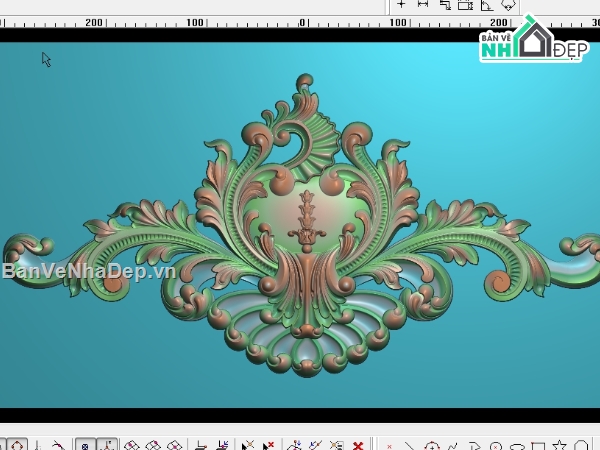Click the angle measurement icon in top toolbar

(x=486, y=5)
